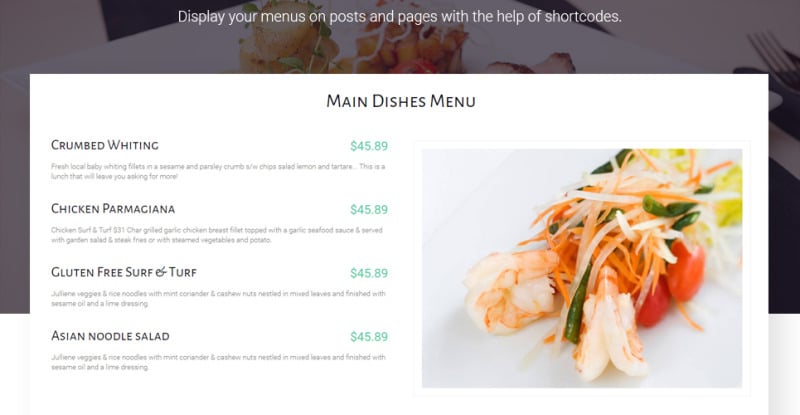Click the Asian noodle salad $45.89 price
800x415 pixels.
tap(369, 337)
